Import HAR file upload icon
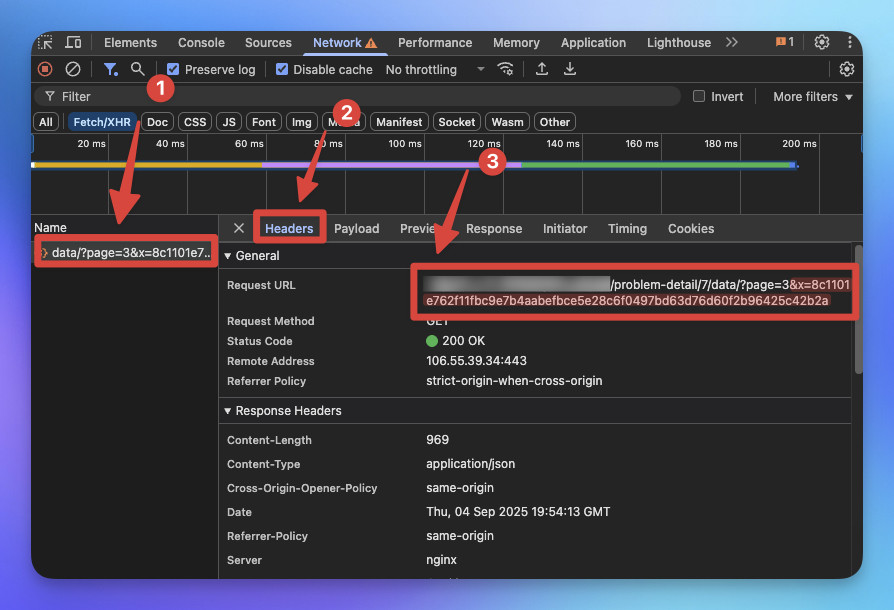 (542, 70)
